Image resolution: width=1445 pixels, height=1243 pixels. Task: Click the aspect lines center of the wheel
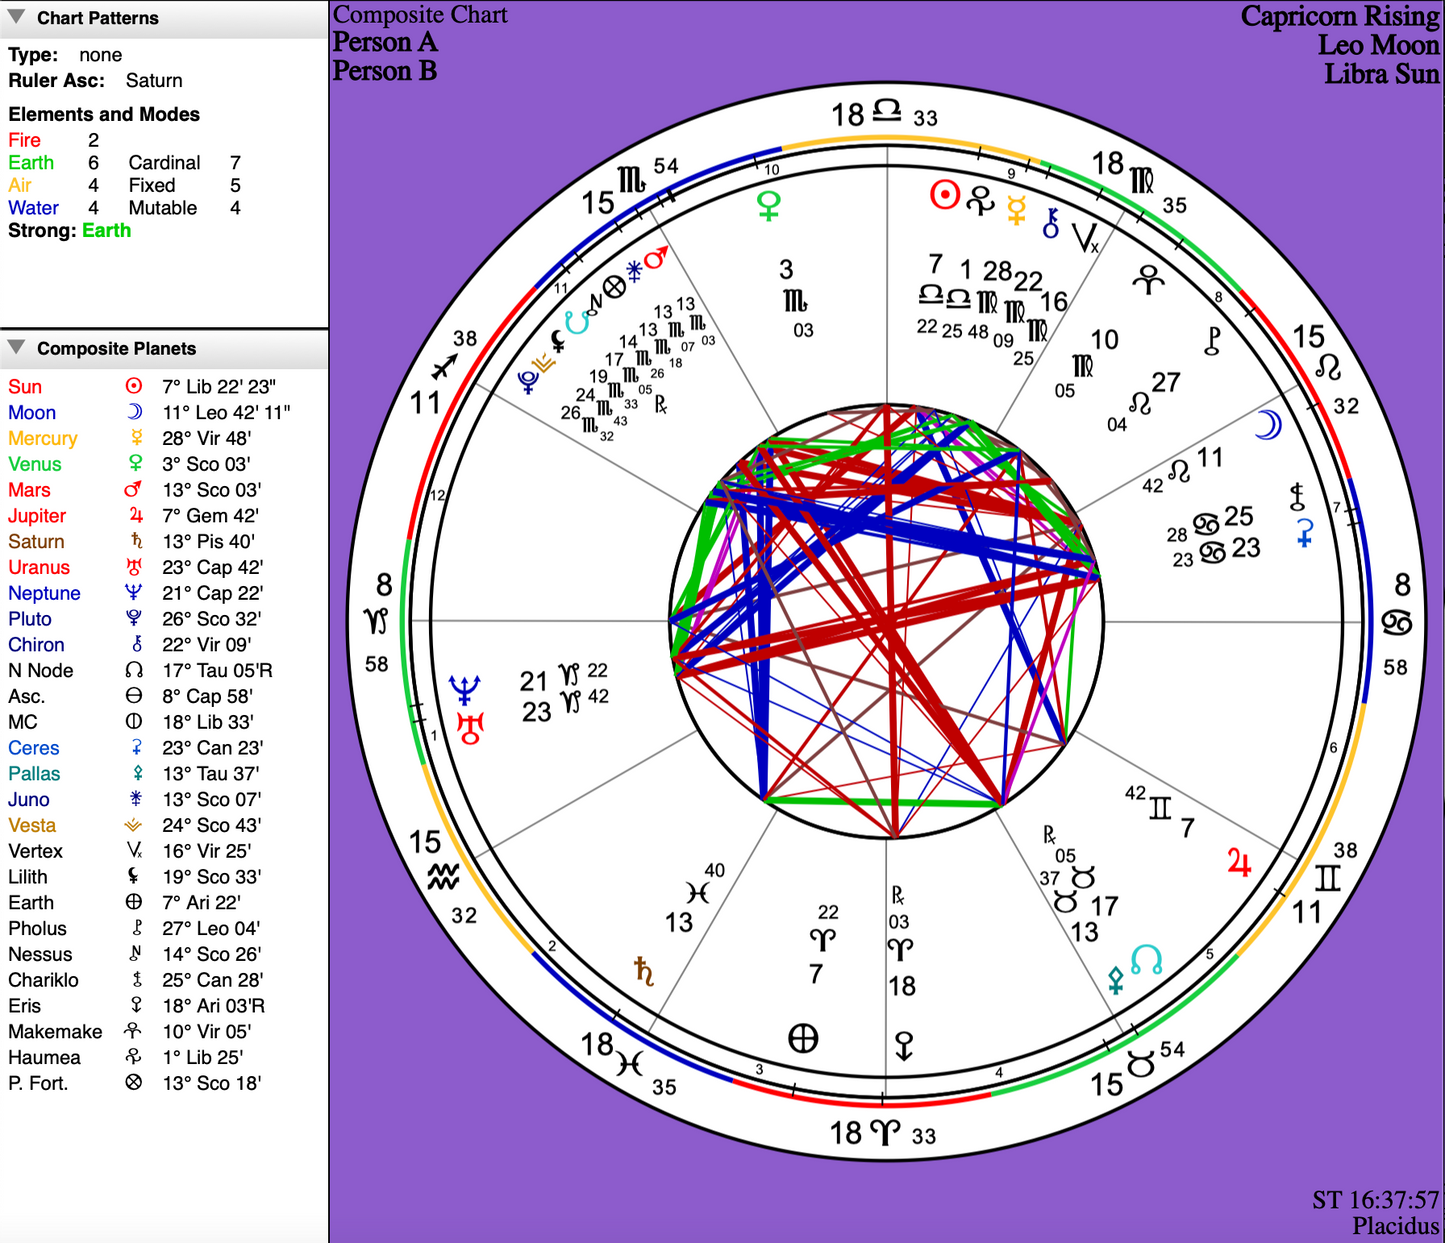[886, 621]
